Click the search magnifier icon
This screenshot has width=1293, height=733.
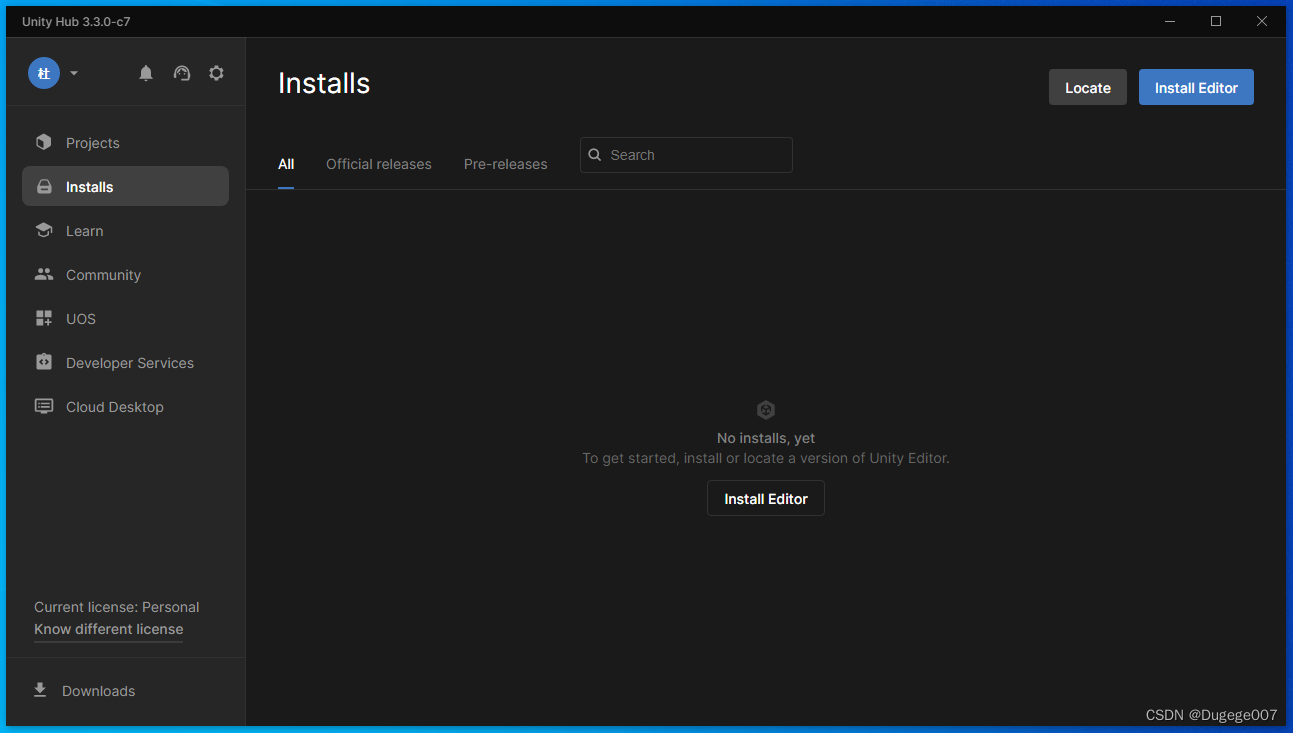tap(595, 155)
